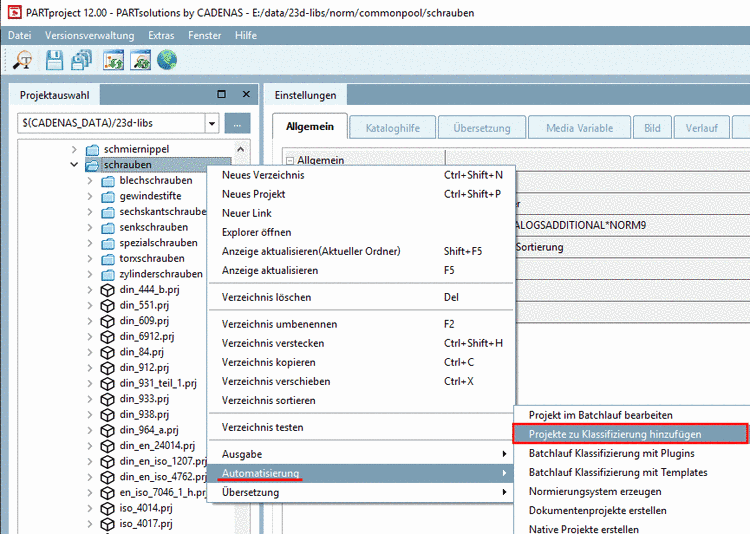This screenshot has height=534, width=750.
Task: Switch to the Verlauf tab
Action: pyautogui.click(x=702, y=128)
